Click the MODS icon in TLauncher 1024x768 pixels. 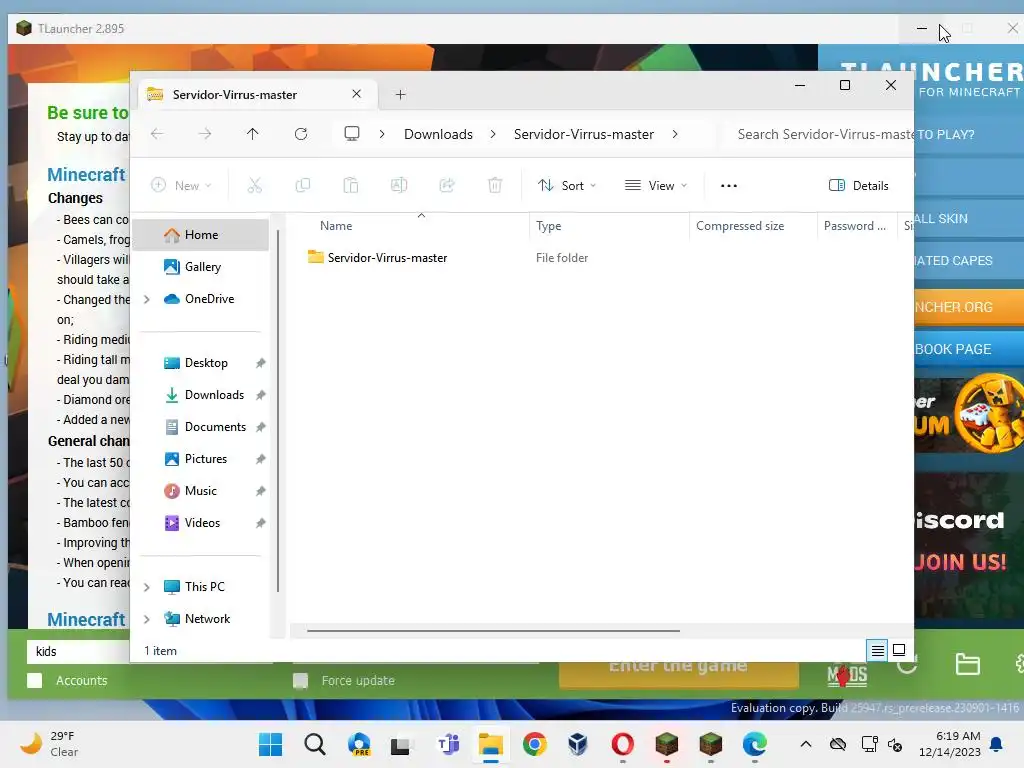pyautogui.click(x=847, y=675)
